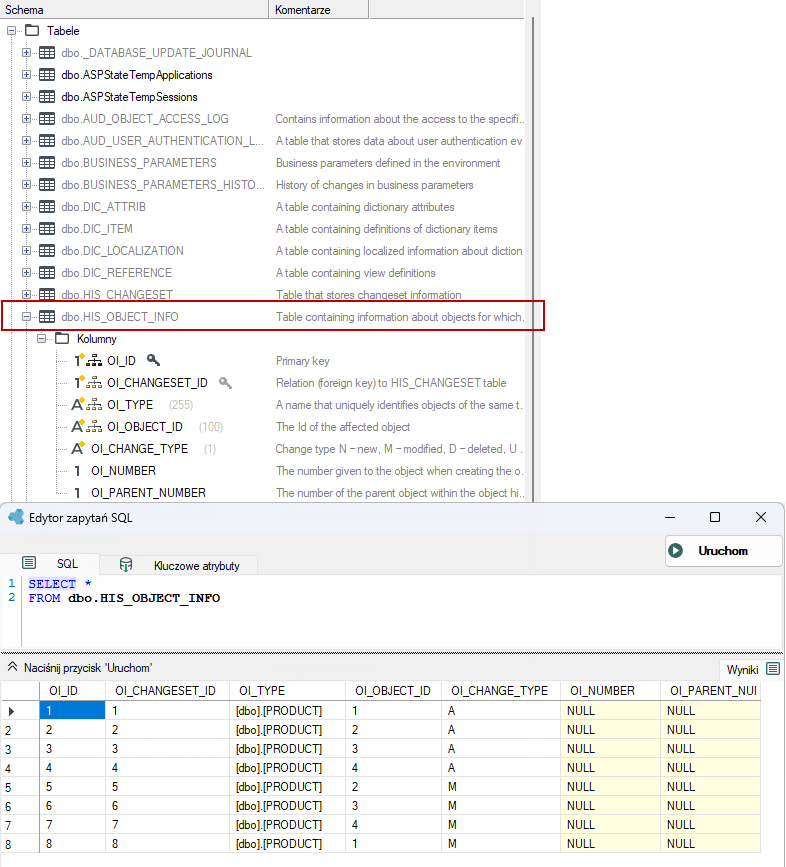The image size is (786, 867).
Task: Expand dbo.DIC_LOCALIZATION table node
Action: (x=26, y=250)
